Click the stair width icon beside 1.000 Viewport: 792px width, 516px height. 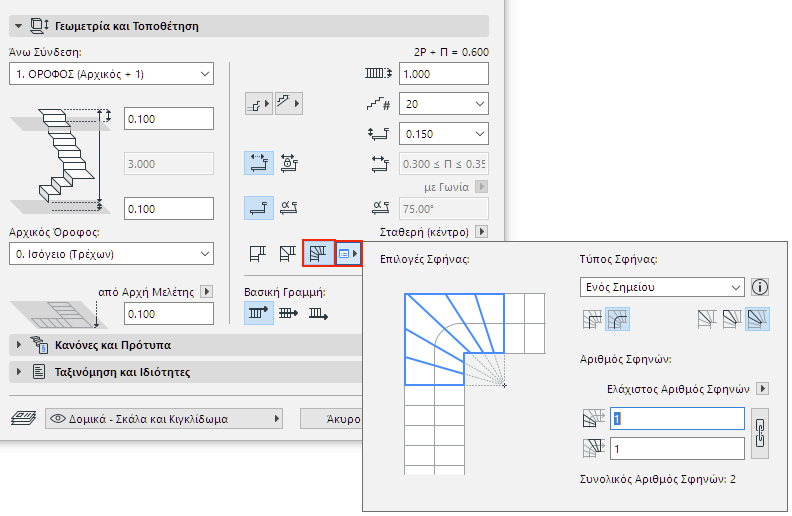point(378,74)
